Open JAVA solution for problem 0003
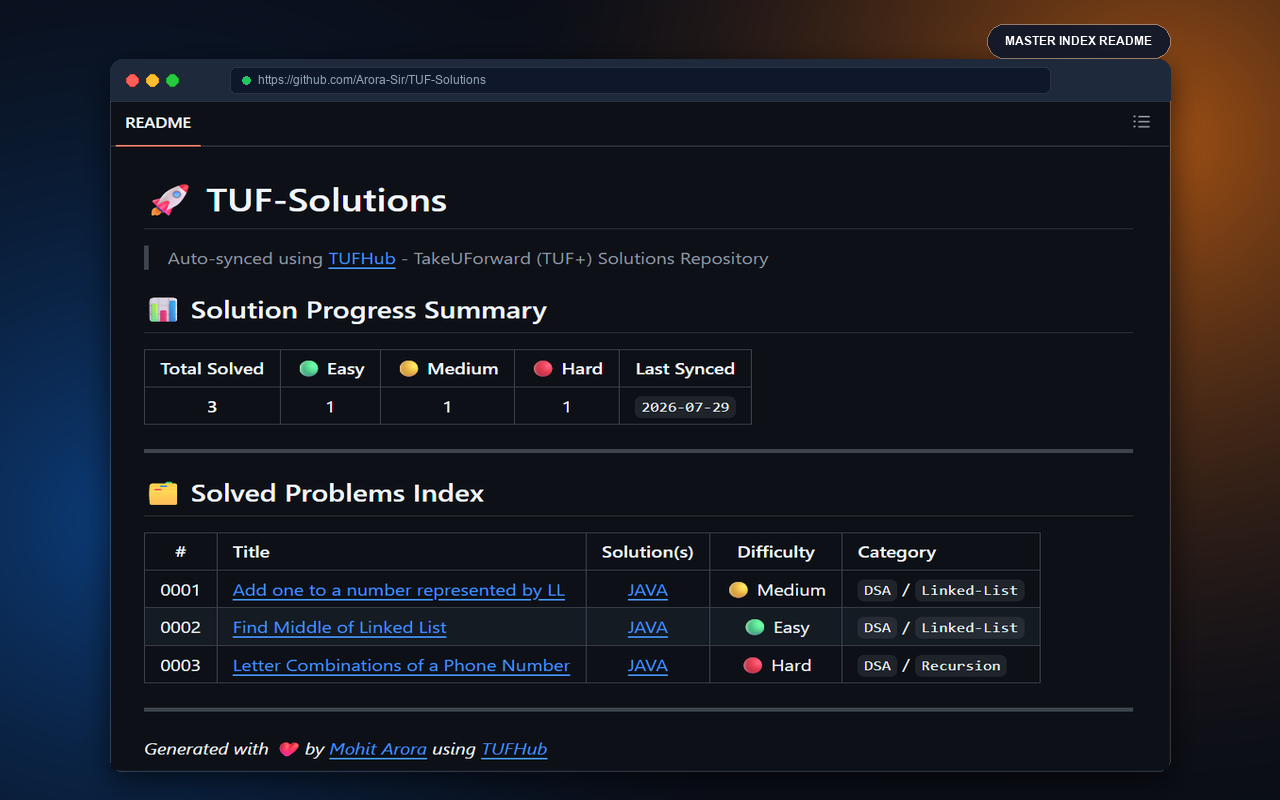 648,666
